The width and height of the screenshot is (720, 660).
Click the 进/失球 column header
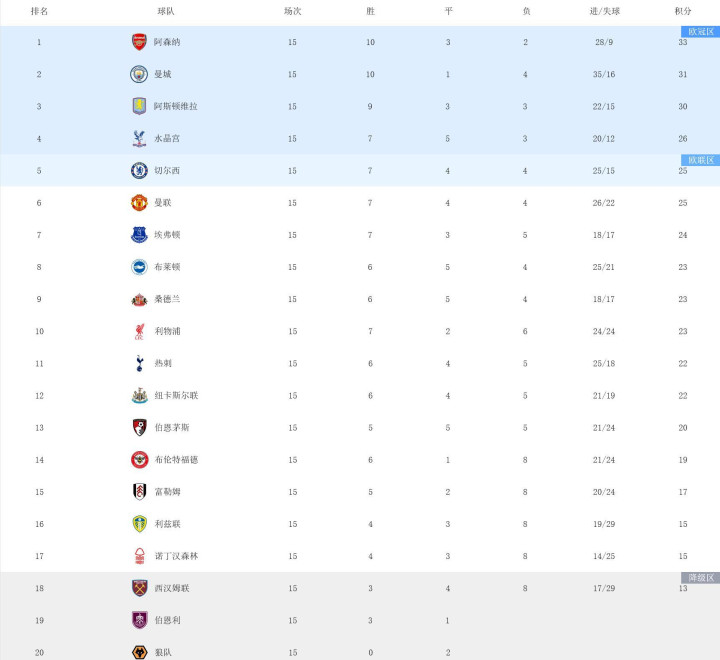[x=605, y=11]
